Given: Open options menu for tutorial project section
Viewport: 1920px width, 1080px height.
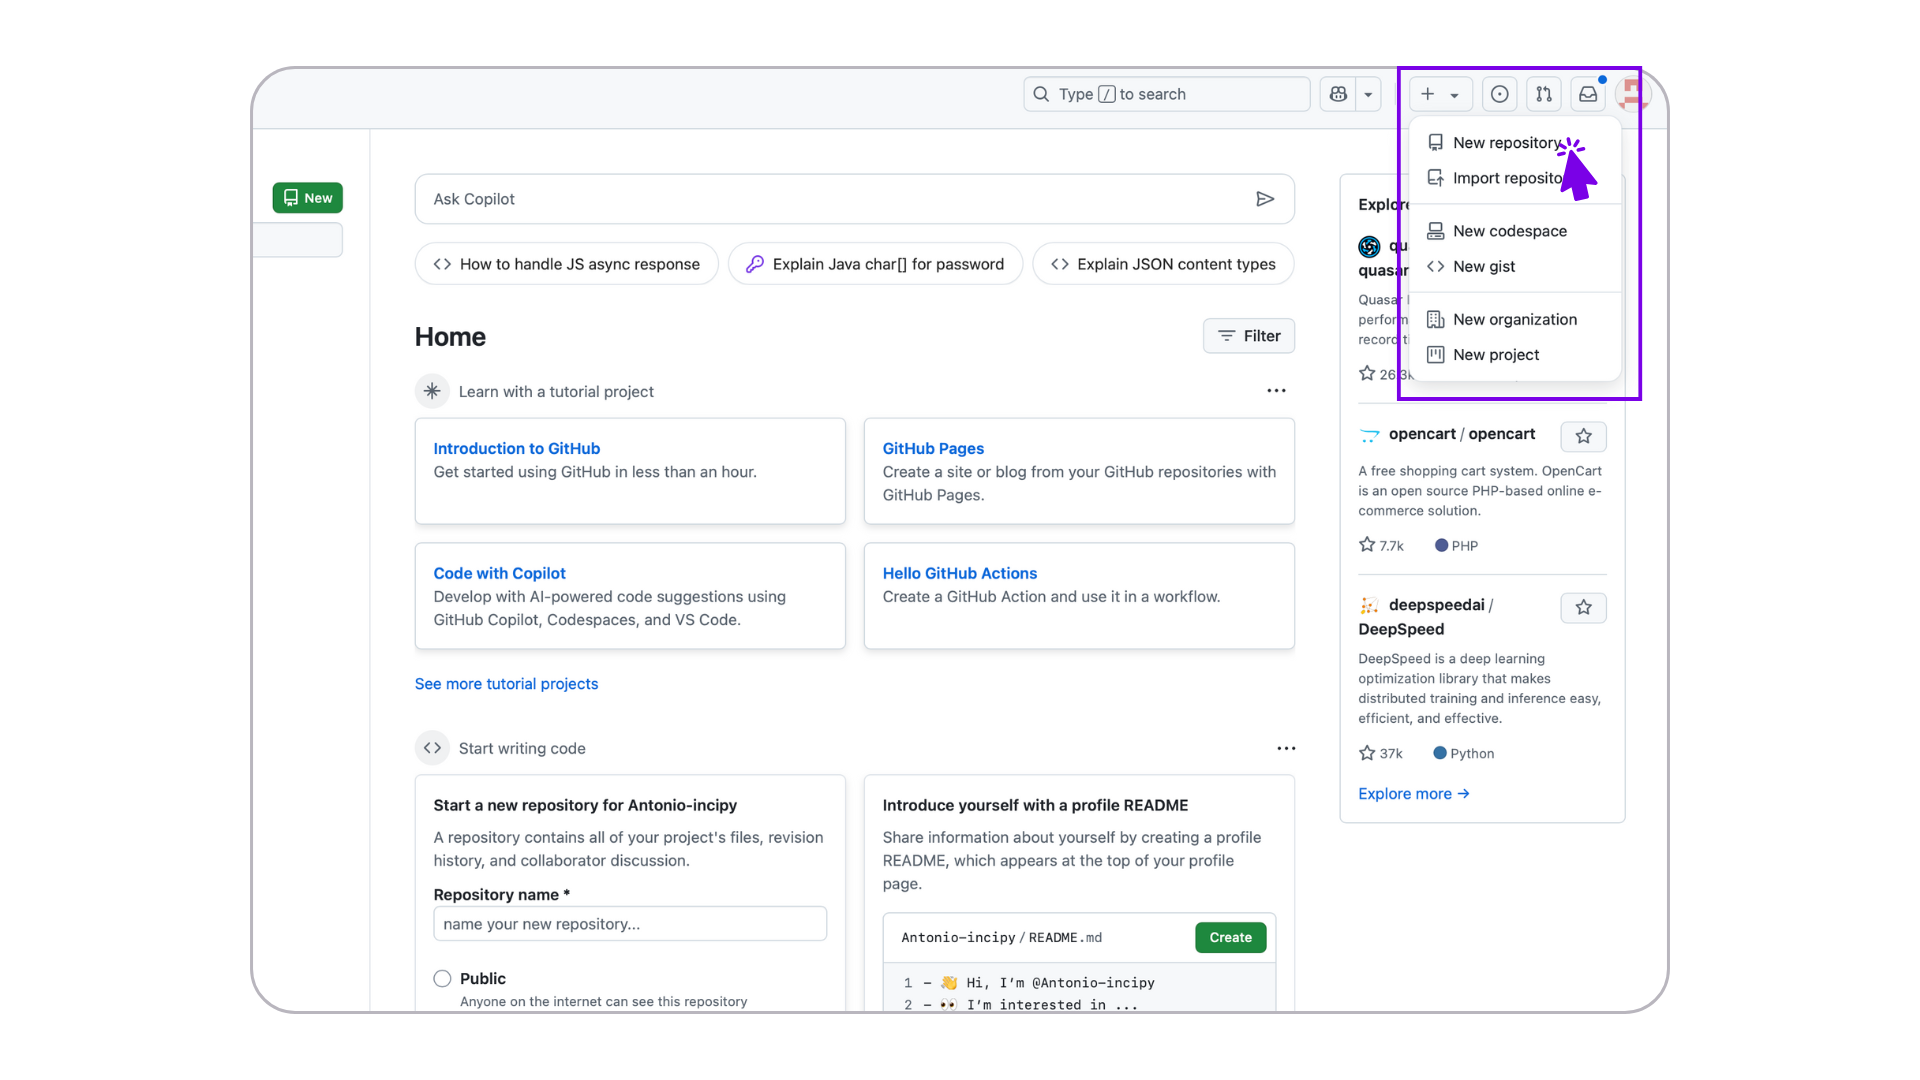Looking at the screenshot, I should pyautogui.click(x=1276, y=391).
